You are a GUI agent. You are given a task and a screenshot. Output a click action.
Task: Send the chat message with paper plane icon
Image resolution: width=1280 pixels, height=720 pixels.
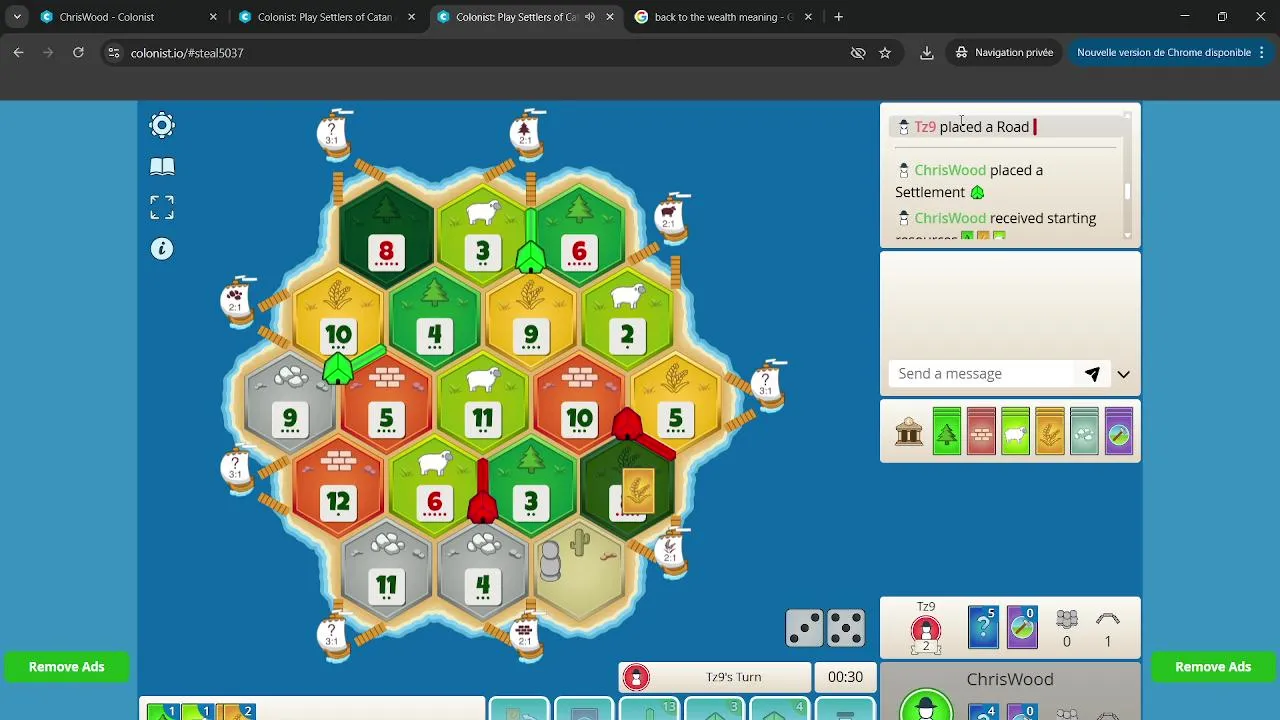[x=1092, y=374]
